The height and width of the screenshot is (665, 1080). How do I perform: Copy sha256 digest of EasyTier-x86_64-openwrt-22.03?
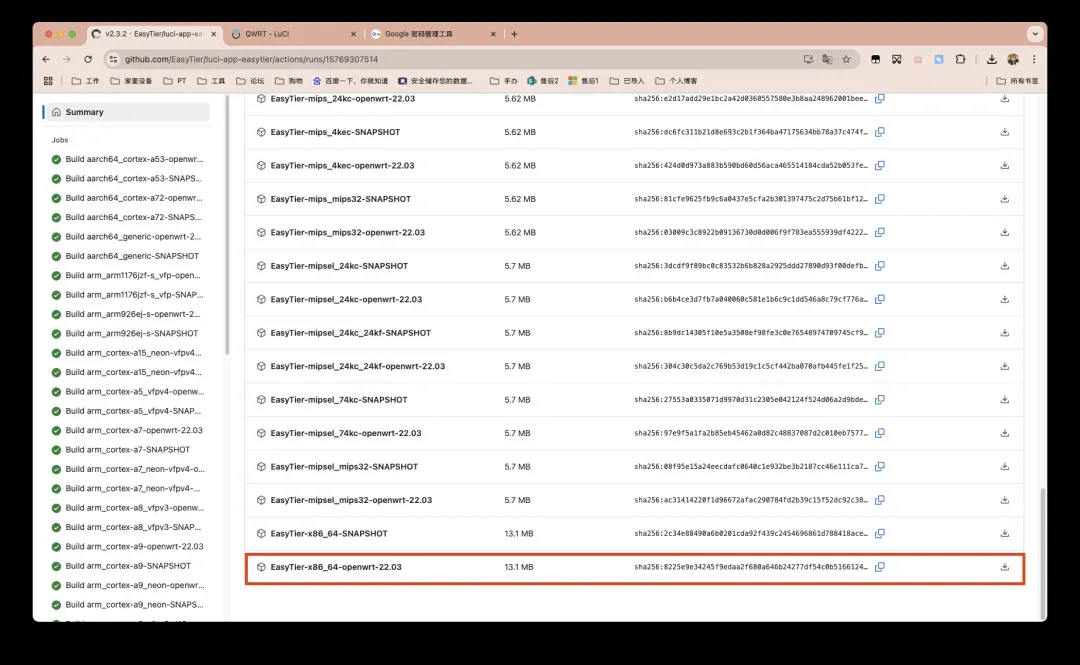click(x=880, y=567)
